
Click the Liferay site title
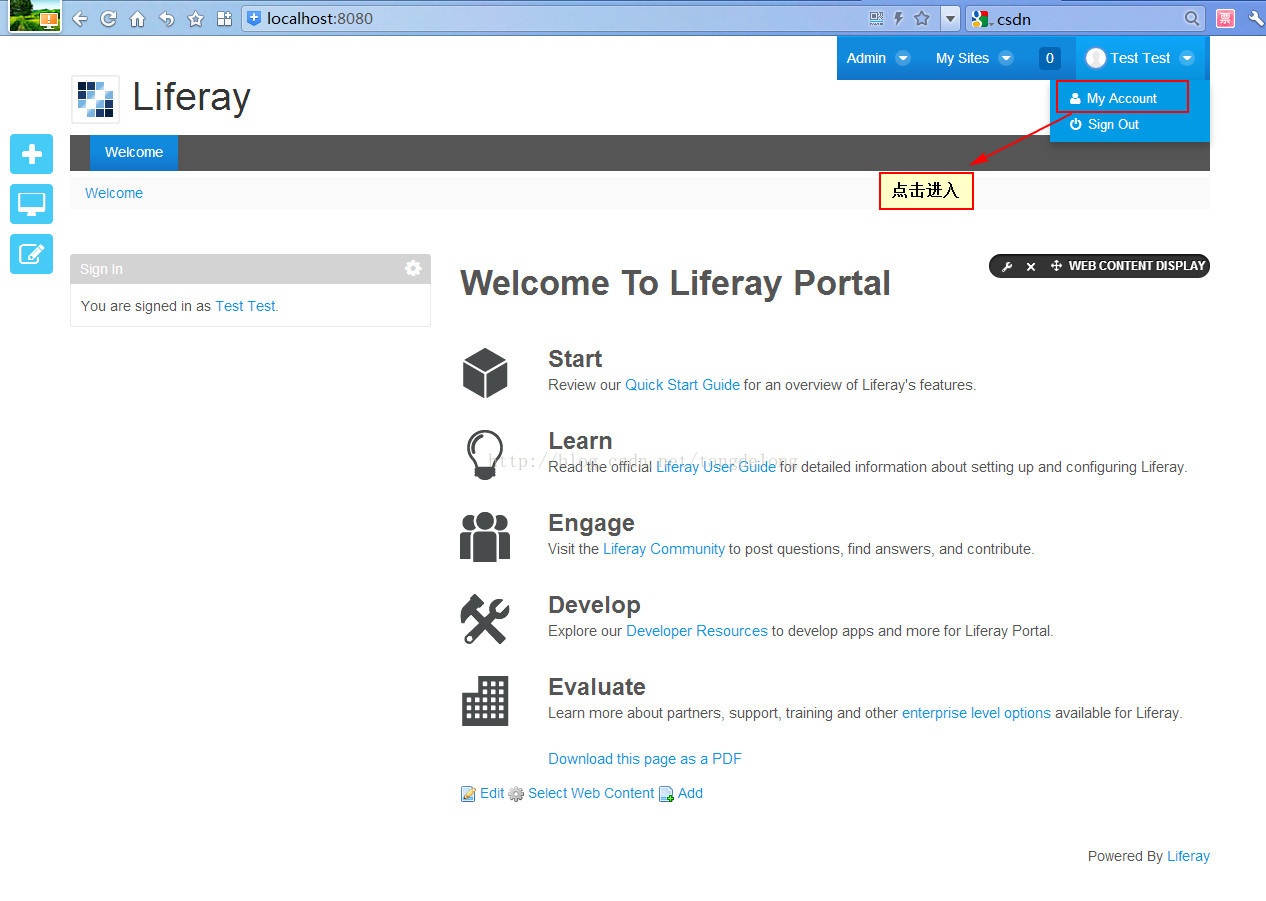[x=191, y=97]
